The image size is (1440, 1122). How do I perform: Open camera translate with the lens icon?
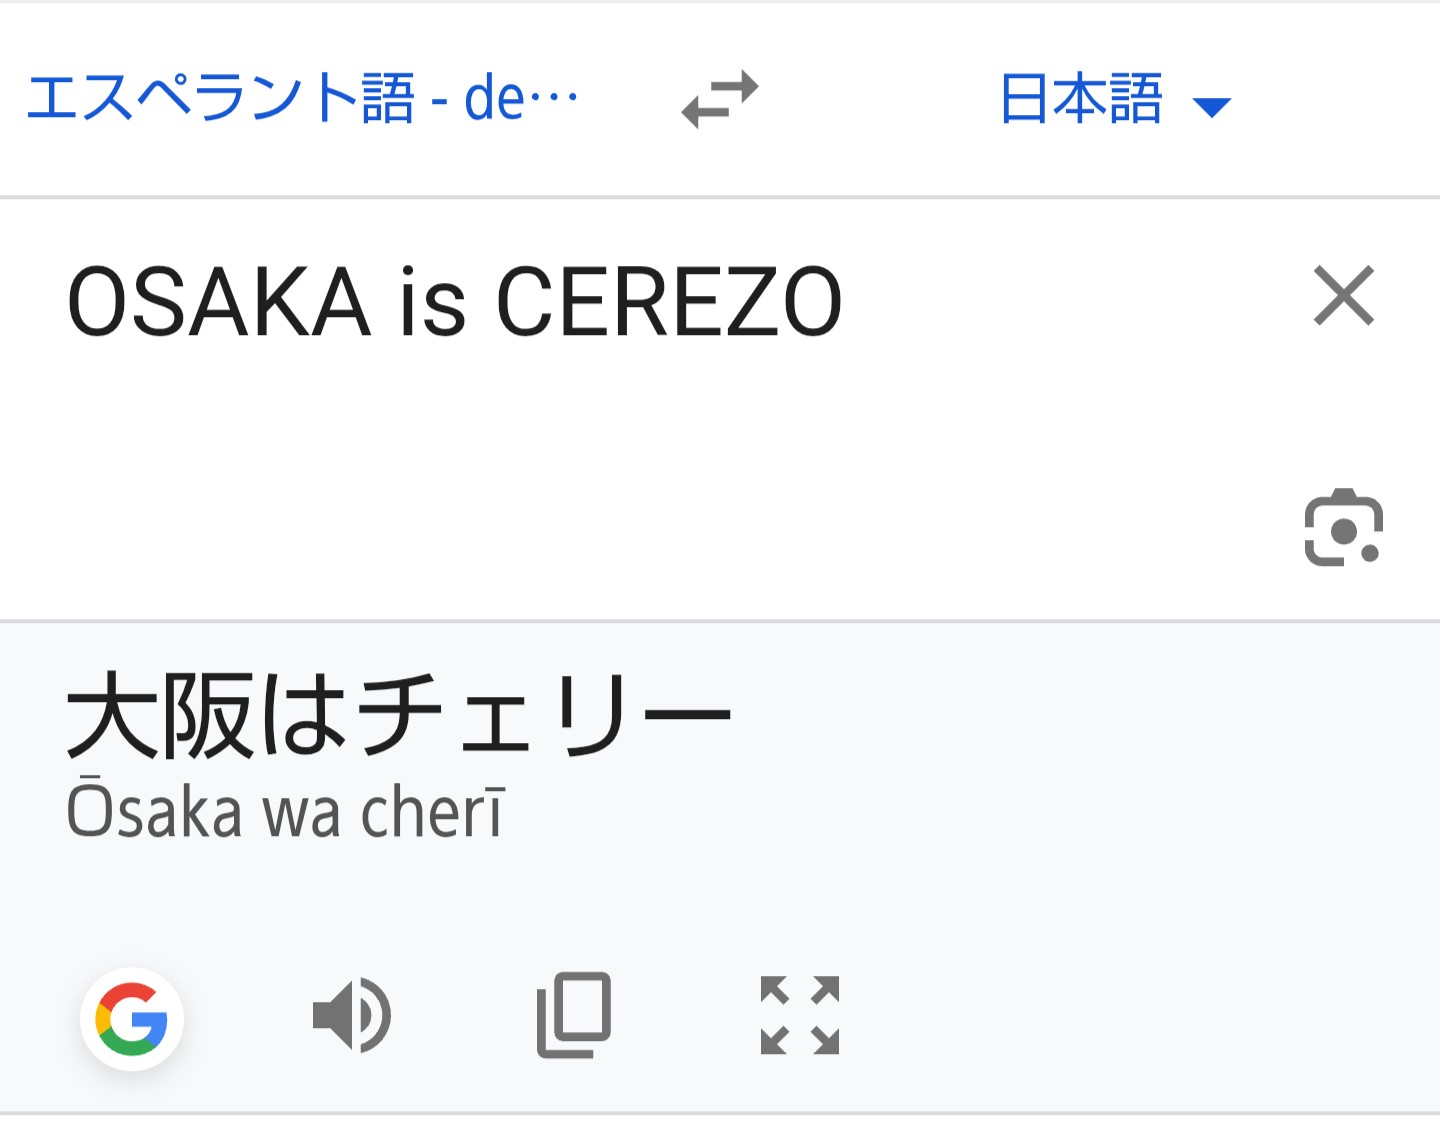(x=1344, y=527)
